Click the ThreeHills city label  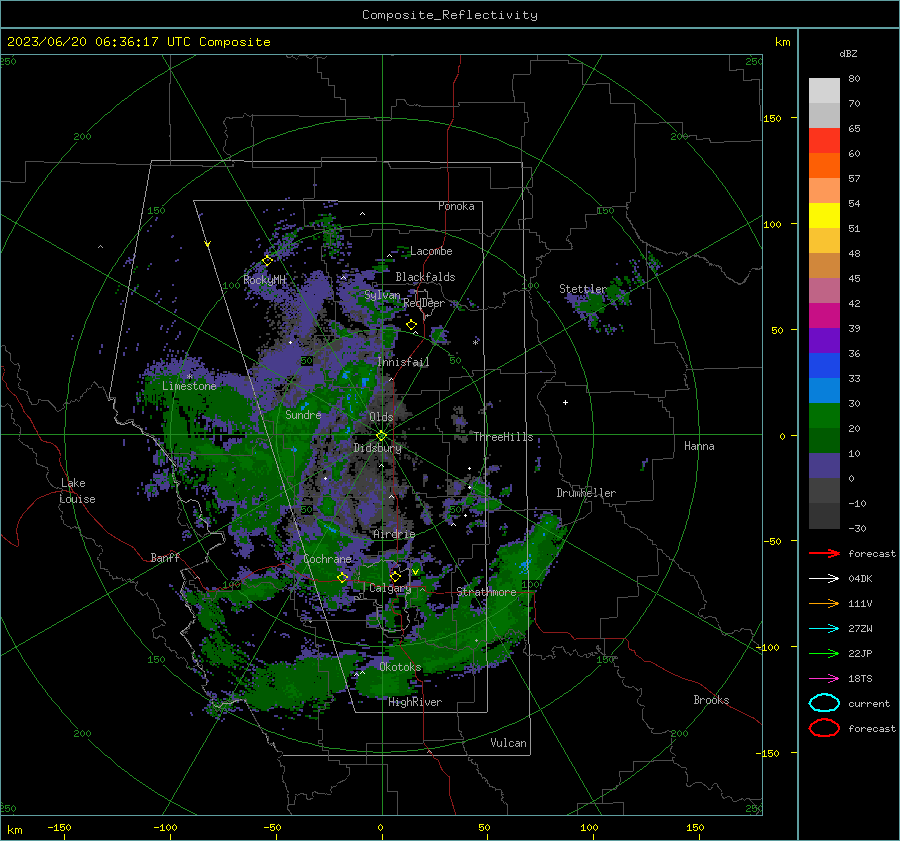tap(503, 437)
